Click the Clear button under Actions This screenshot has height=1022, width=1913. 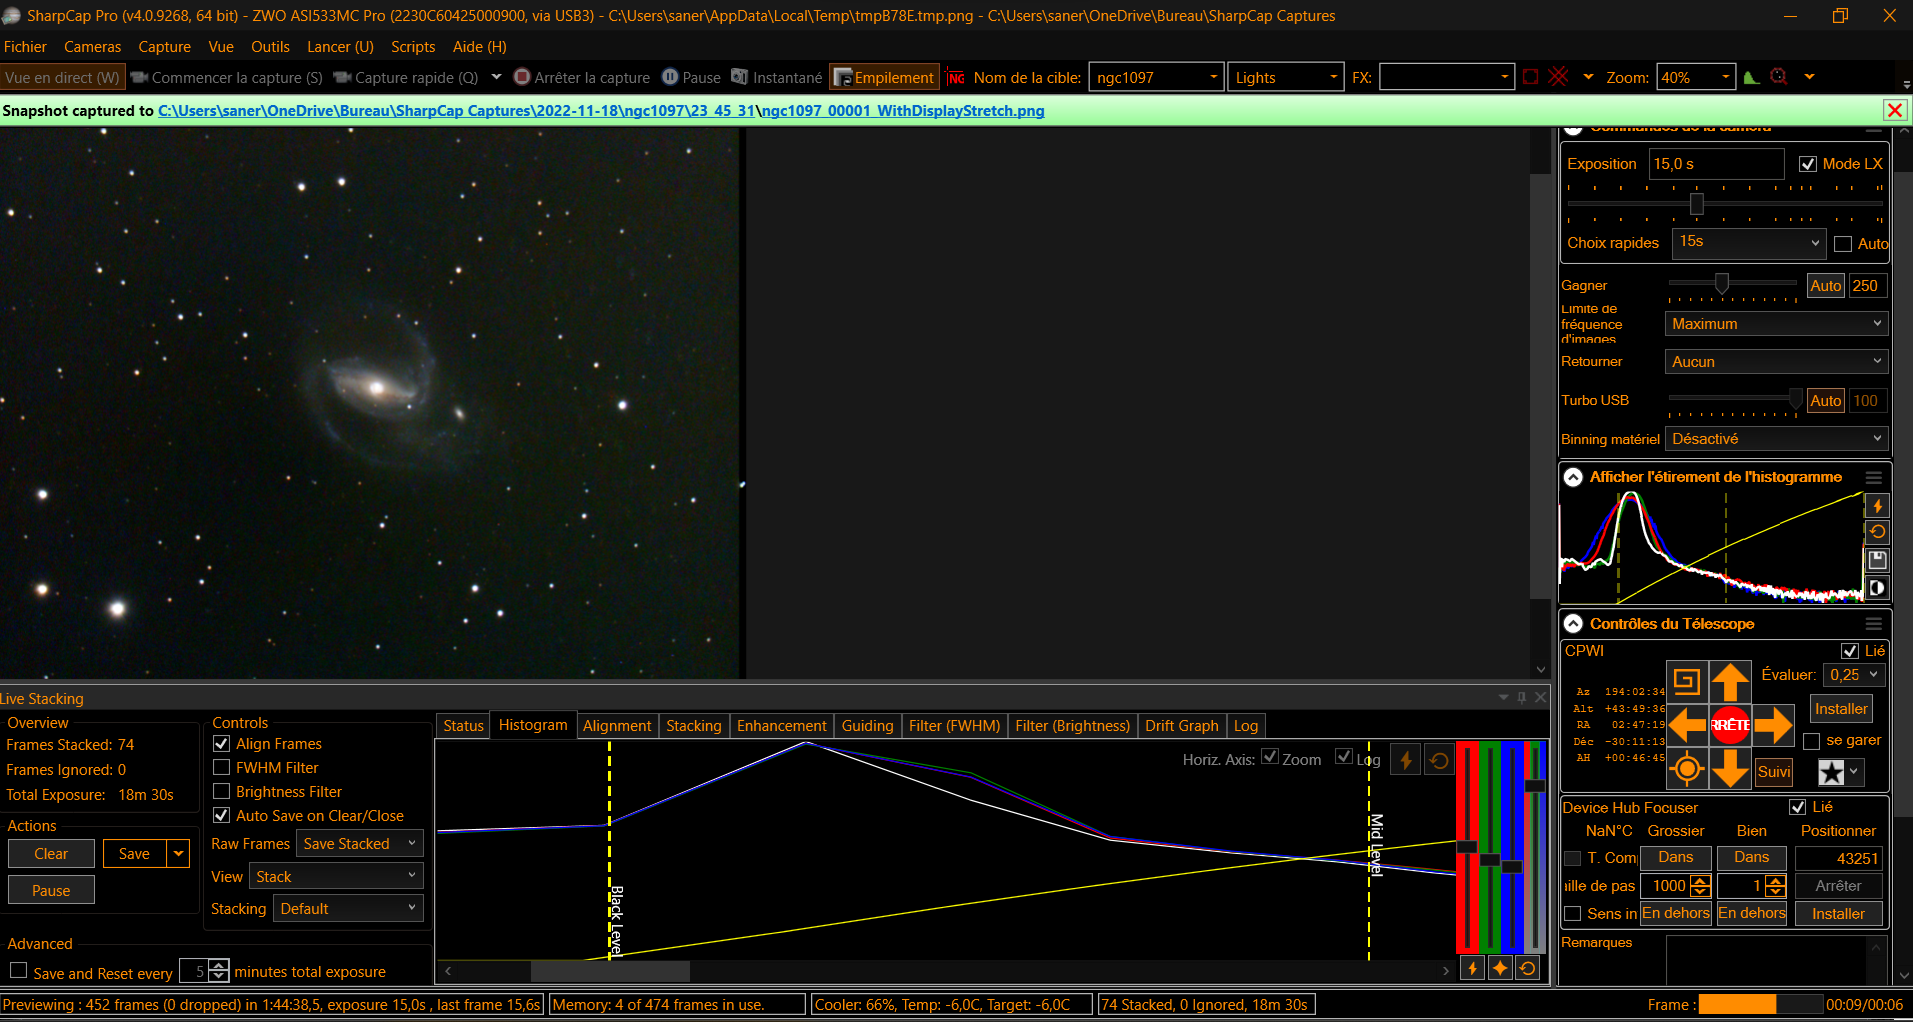51,854
